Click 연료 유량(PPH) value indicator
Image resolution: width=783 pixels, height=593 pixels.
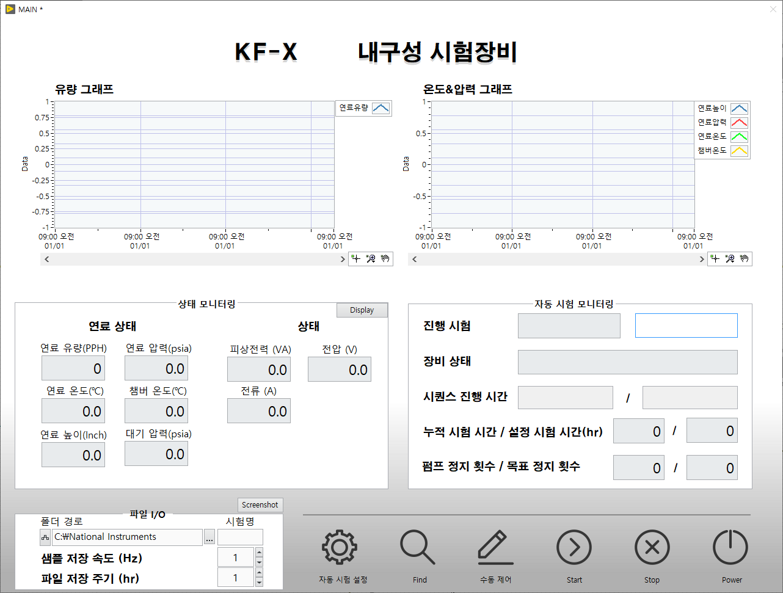(73, 368)
